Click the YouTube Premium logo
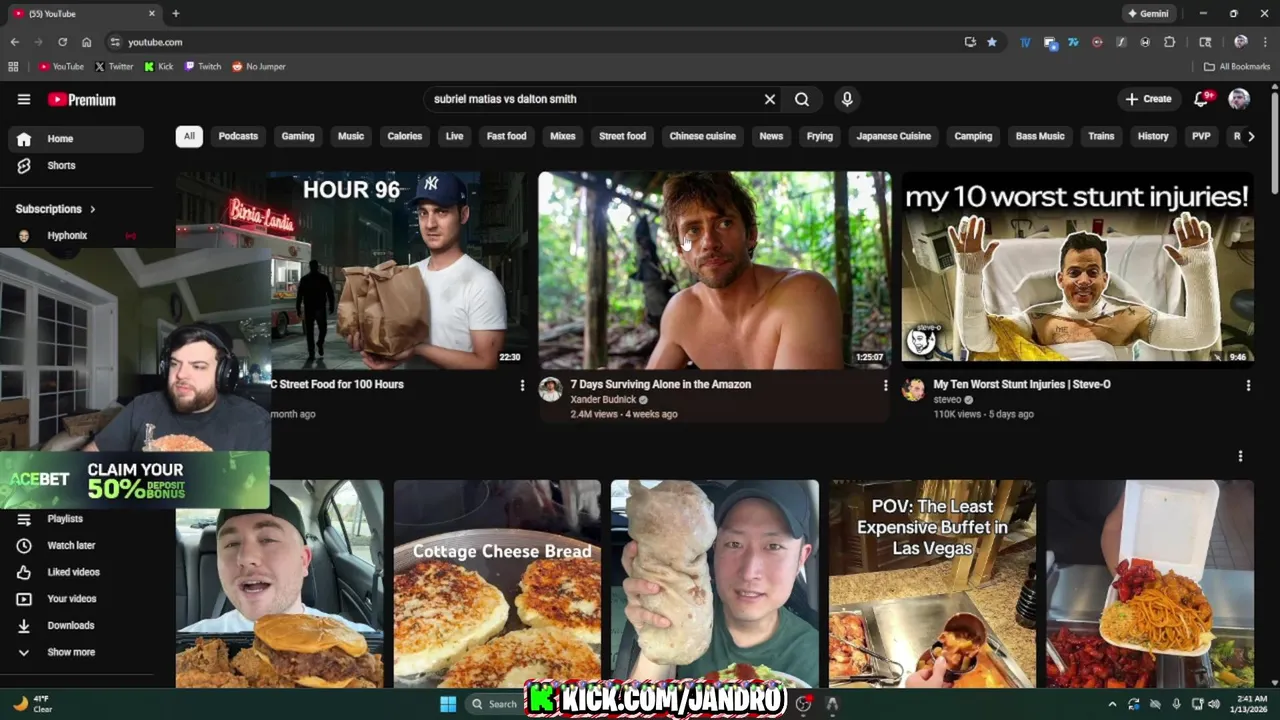The width and height of the screenshot is (1280, 720). [x=82, y=99]
